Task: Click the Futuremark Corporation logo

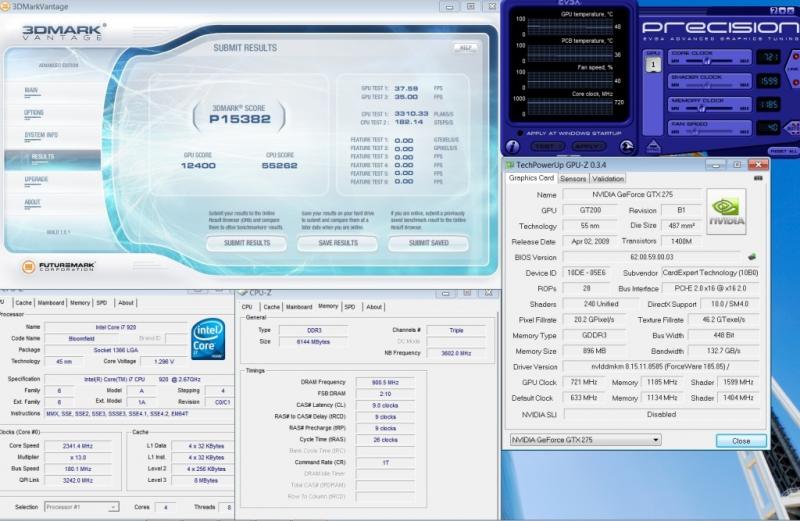Action: (x=59, y=266)
